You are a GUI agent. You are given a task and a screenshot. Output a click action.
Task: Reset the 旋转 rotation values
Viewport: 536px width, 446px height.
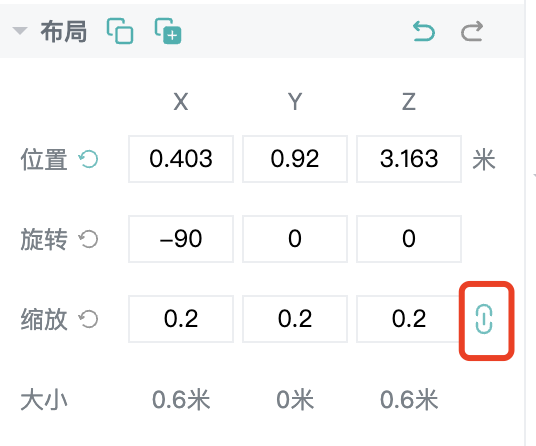[x=88, y=239]
